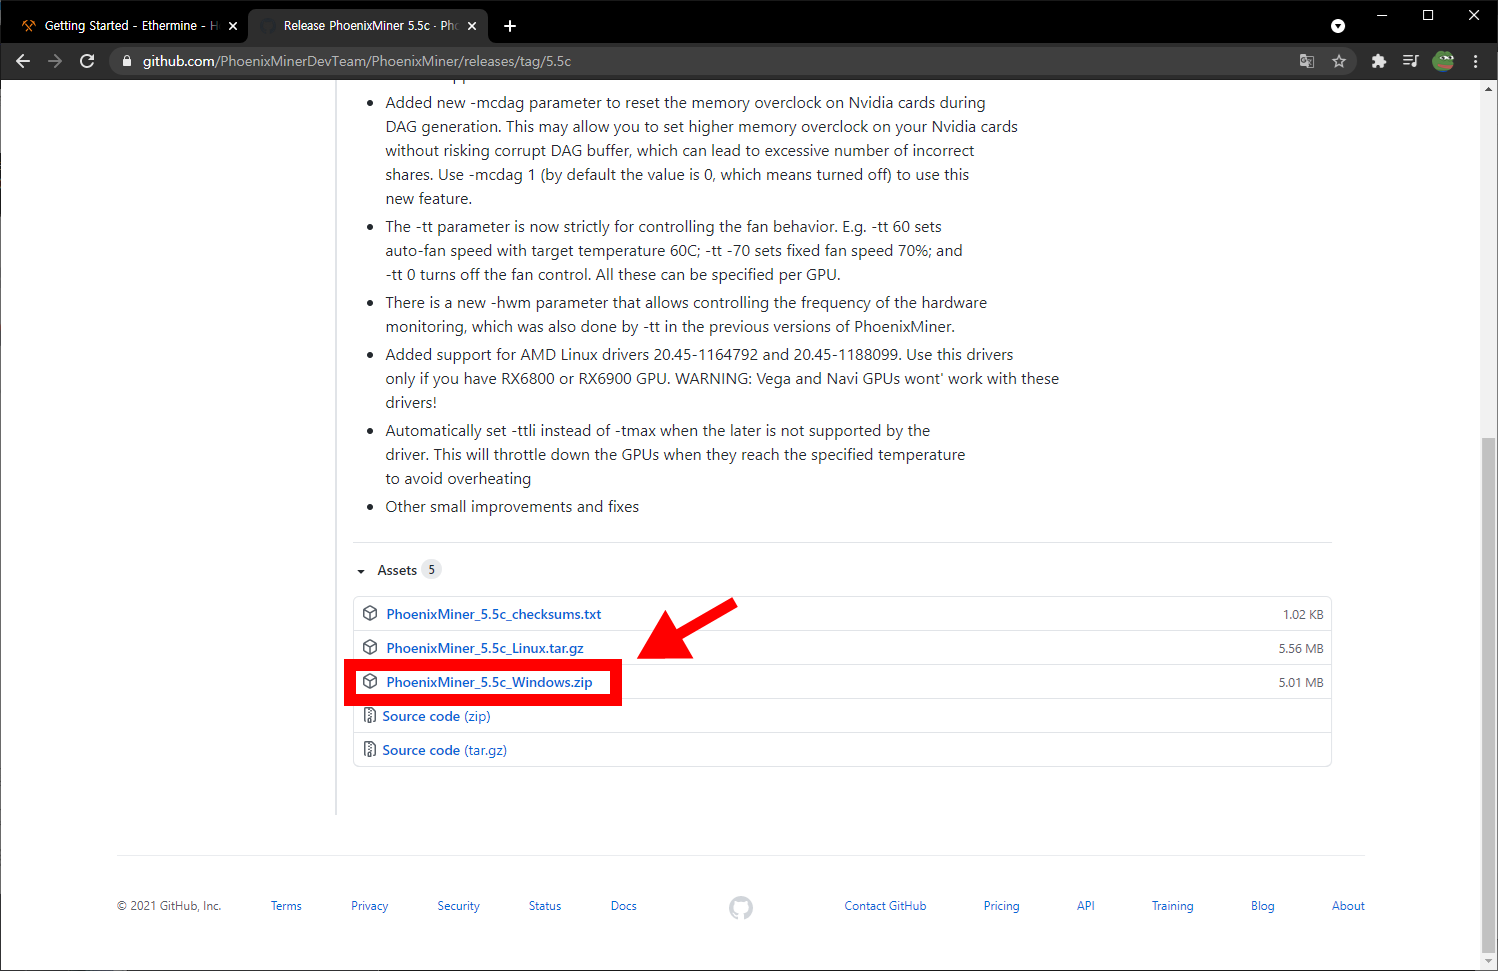This screenshot has width=1498, height=971.
Task: Bookmark this page with the star icon
Action: 1339,61
